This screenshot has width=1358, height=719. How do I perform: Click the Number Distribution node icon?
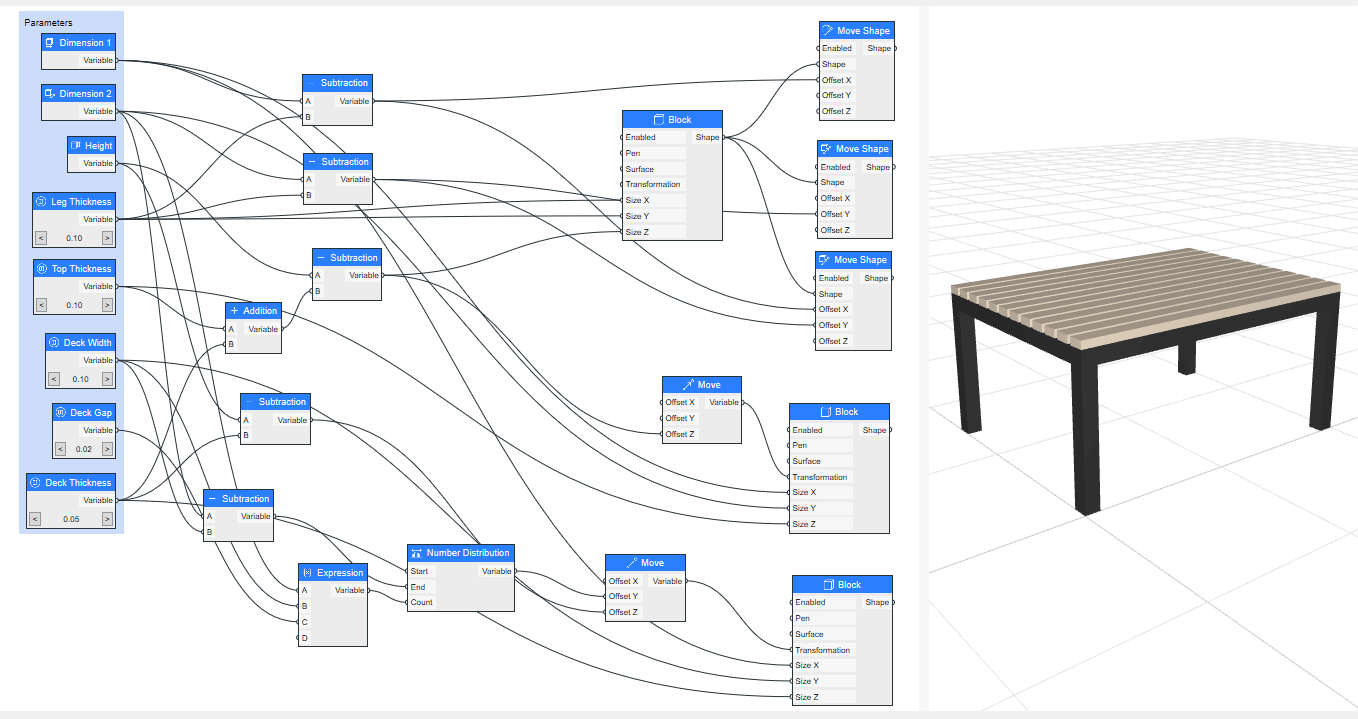tap(416, 553)
